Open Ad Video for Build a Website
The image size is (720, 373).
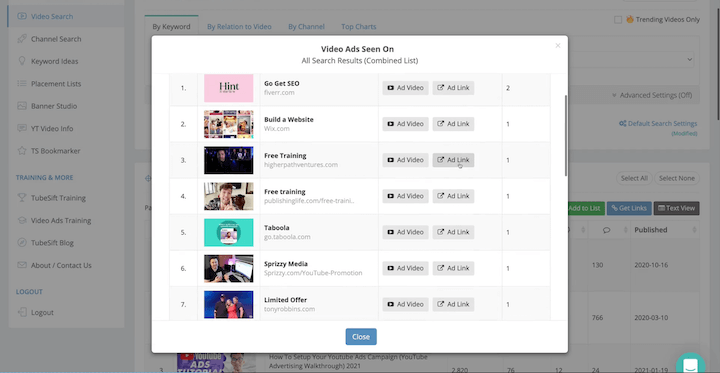(405, 124)
